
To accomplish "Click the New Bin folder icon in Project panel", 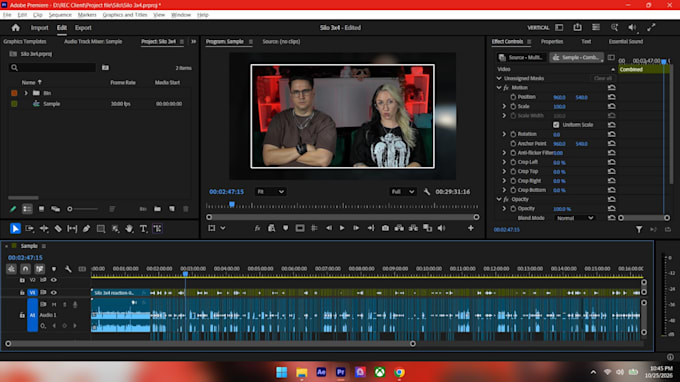I will click(x=157, y=209).
